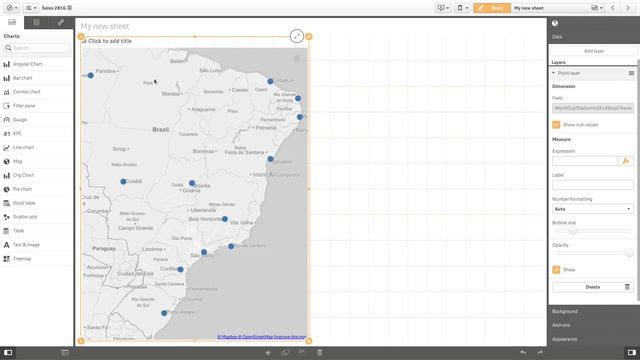Viewport: 640px width, 360px height.
Task: Switch to the Fields link tab
Action: [x=61, y=22]
